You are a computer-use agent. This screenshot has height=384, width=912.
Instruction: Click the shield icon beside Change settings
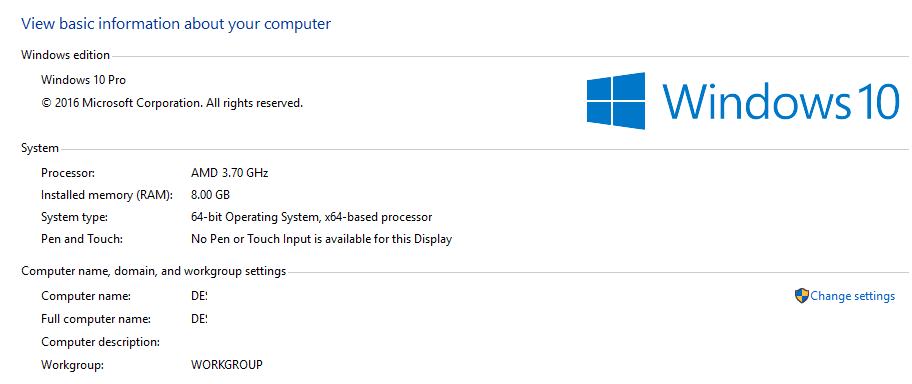[x=801, y=296]
